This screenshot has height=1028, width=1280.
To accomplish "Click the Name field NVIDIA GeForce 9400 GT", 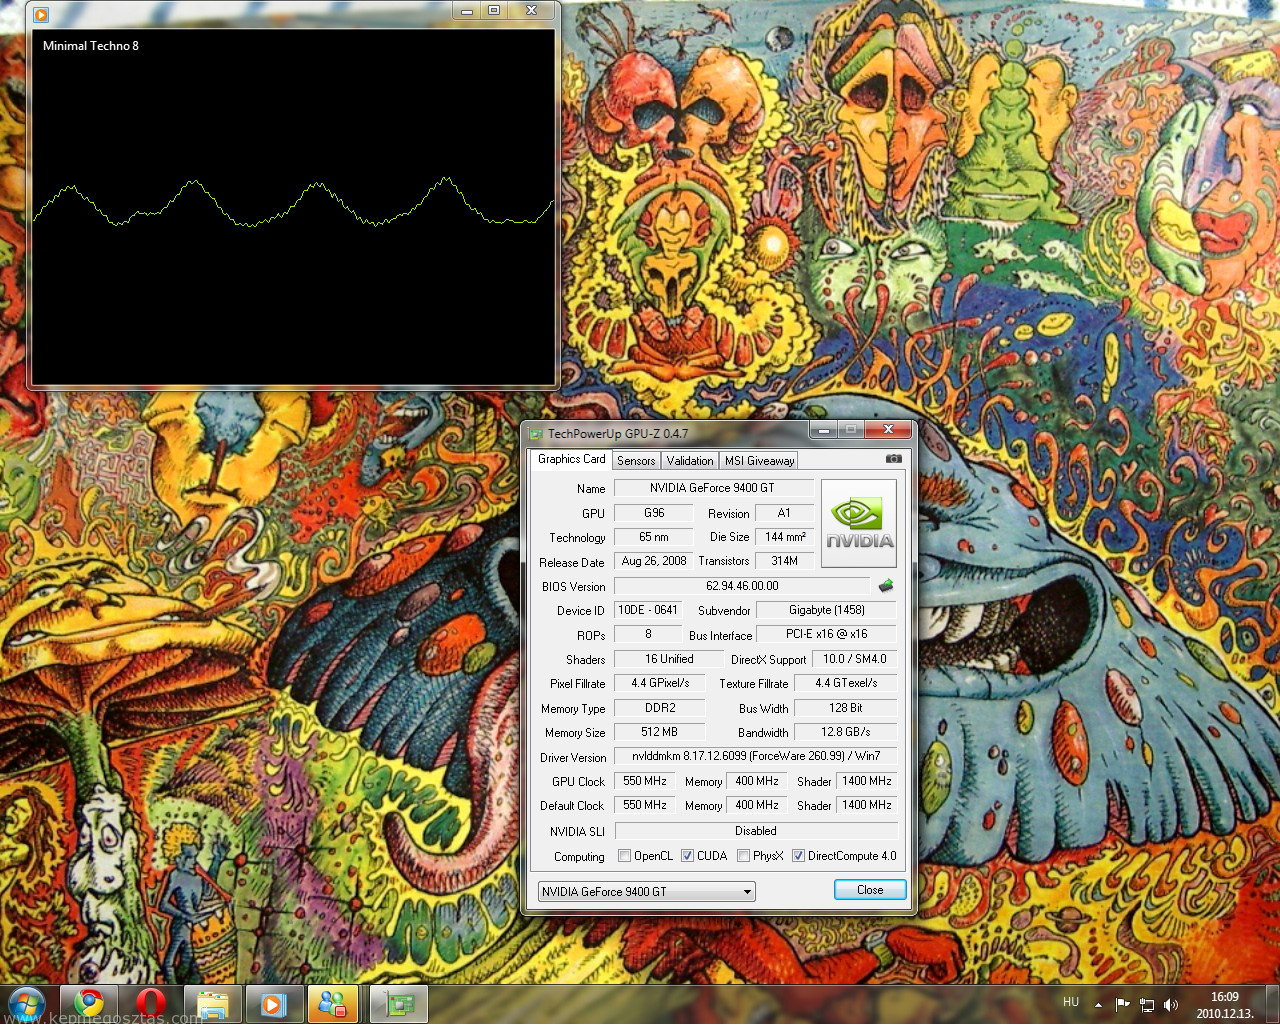I will pyautogui.click(x=712, y=488).
